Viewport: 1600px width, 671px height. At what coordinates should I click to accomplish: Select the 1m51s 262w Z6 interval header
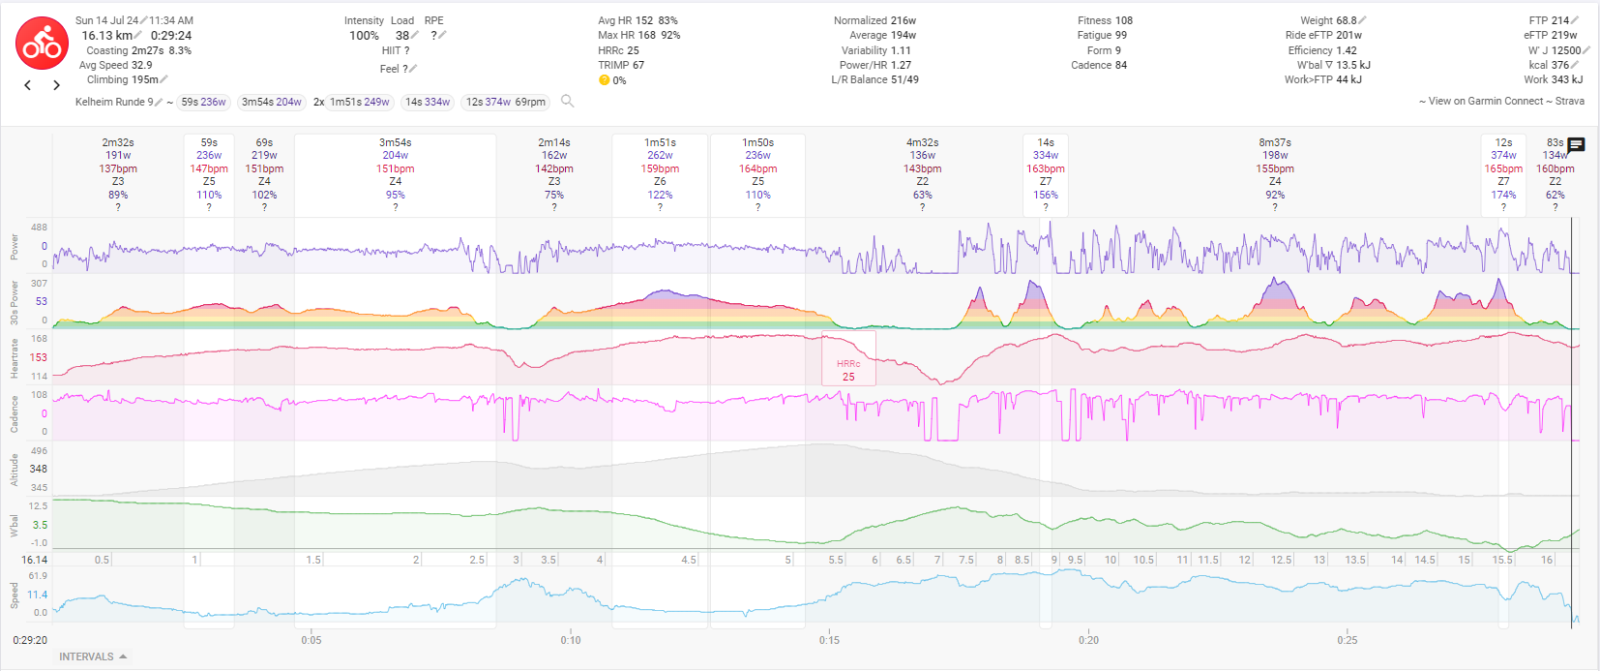point(660,168)
